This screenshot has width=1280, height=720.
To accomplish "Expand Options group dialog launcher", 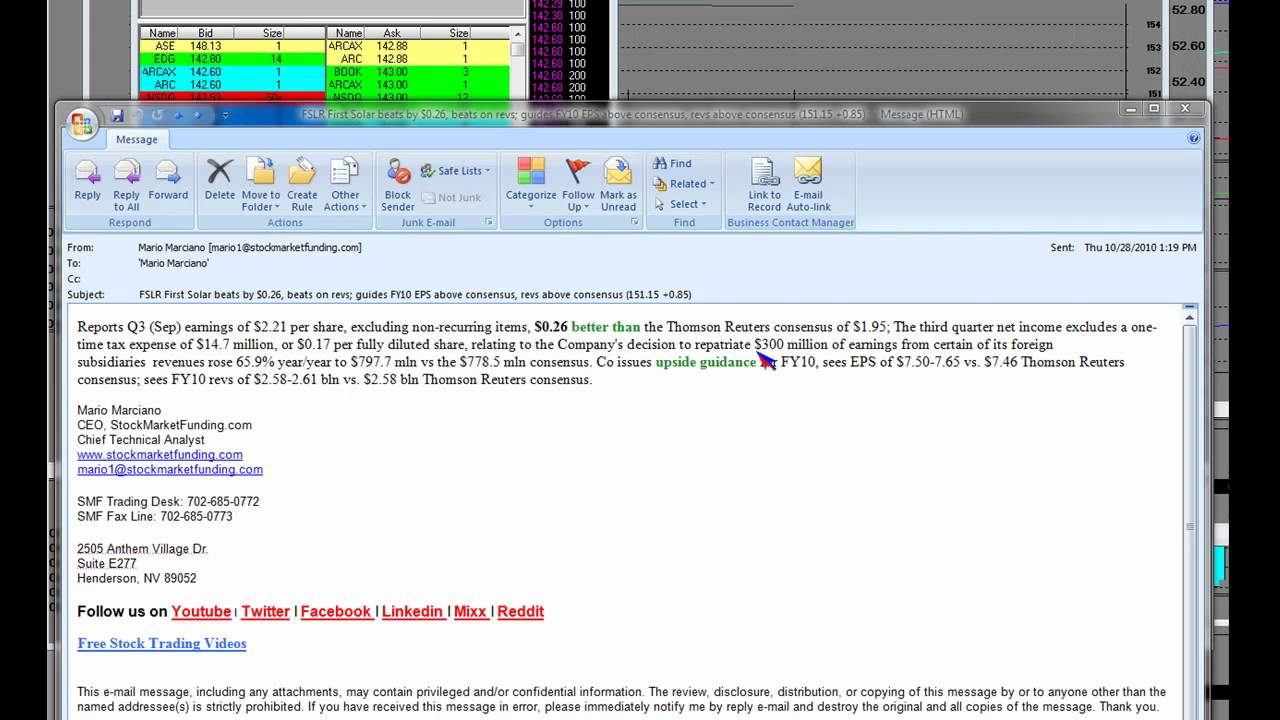I will click(635, 222).
